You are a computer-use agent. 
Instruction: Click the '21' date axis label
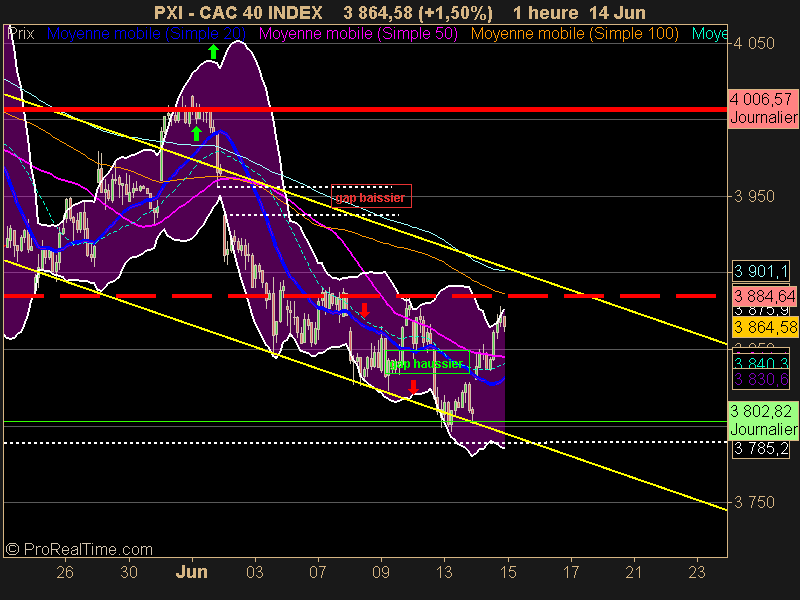tap(634, 572)
